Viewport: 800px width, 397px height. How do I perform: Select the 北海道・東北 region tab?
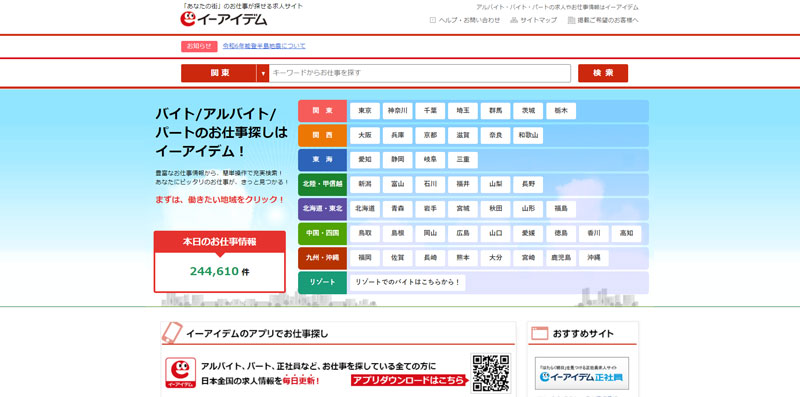(x=322, y=209)
